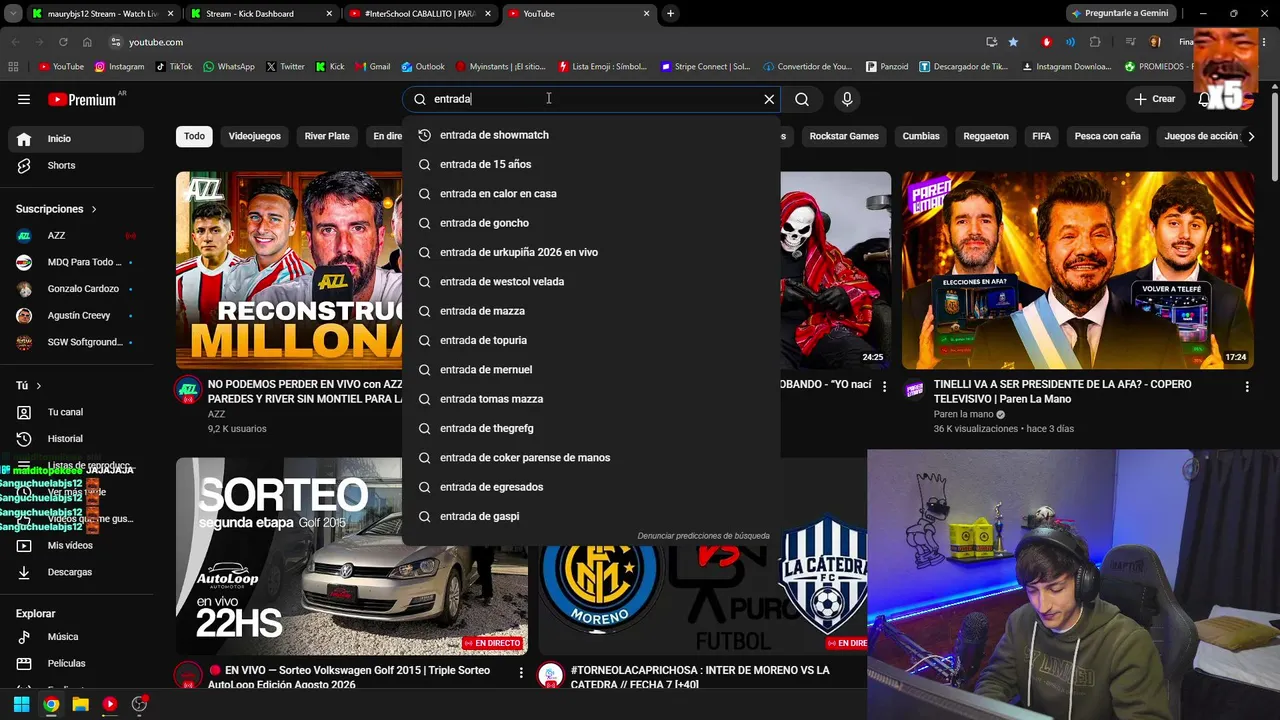Image resolution: width=1280 pixels, height=720 pixels.
Task: Select the Cumbias filter chip
Action: tap(921, 136)
